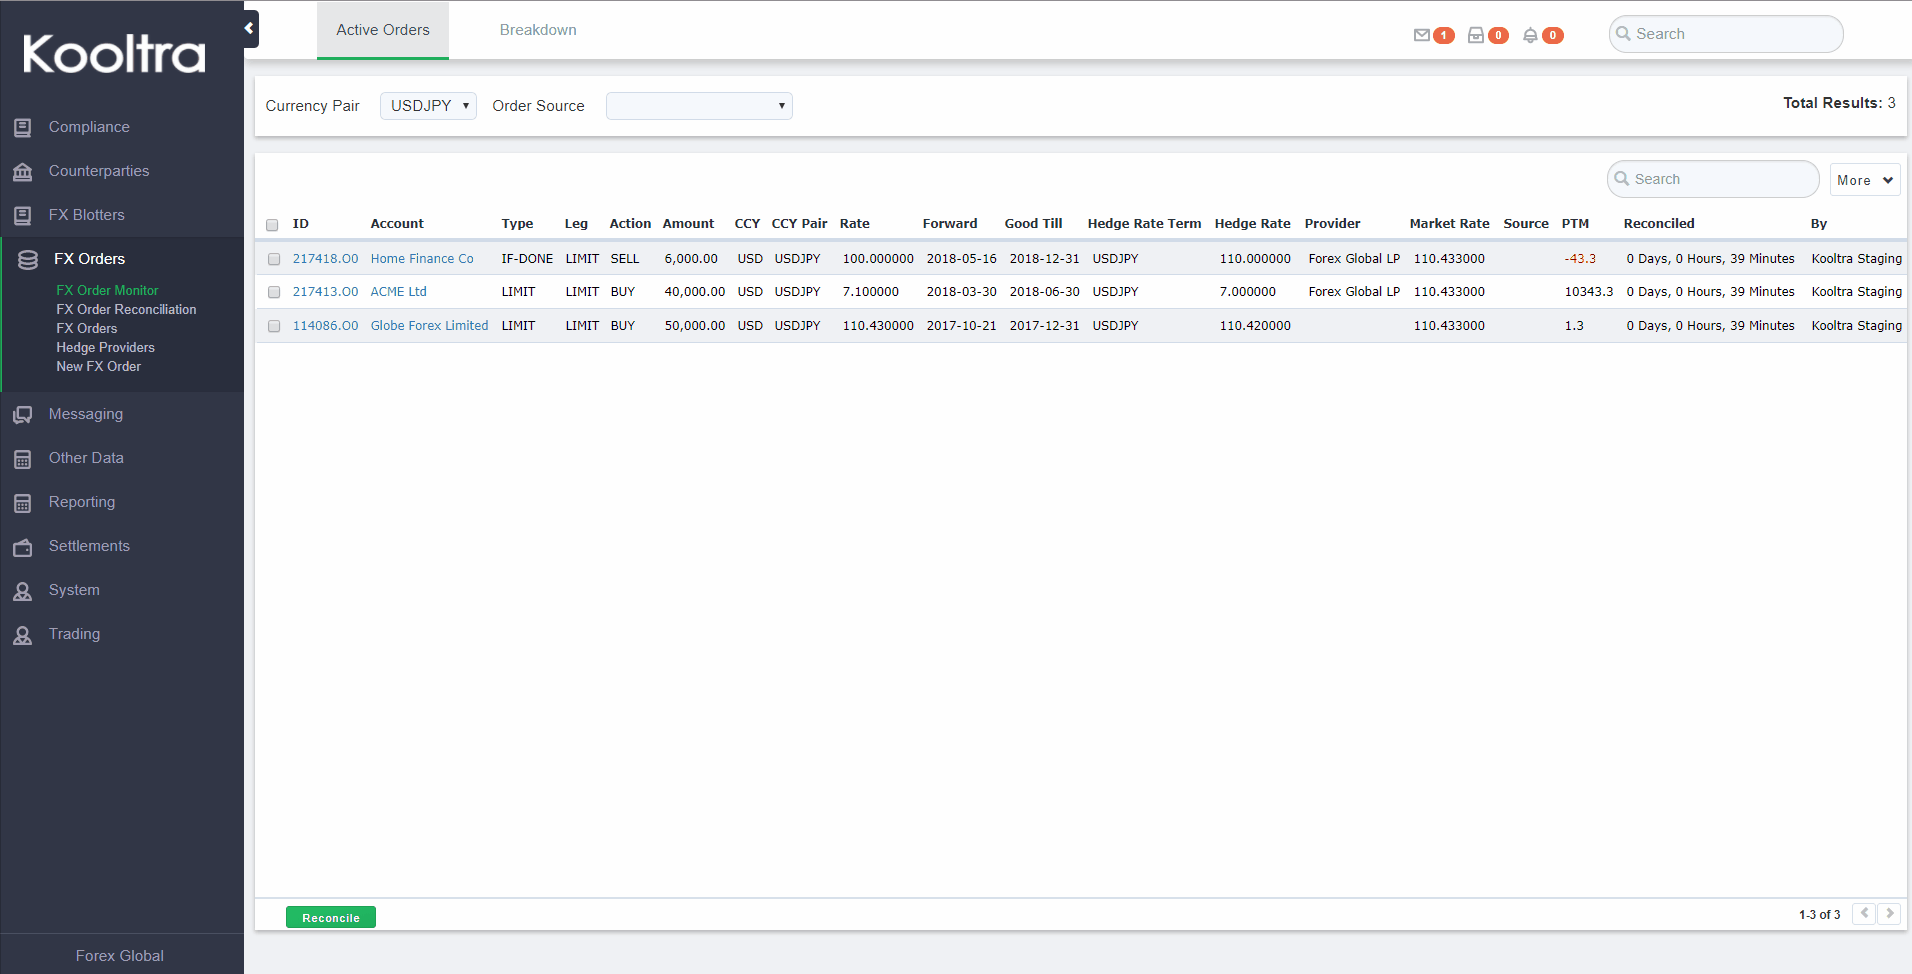Viewport: 1912px width, 974px height.
Task: Click amount 50,000.00 cell
Action: tap(694, 325)
